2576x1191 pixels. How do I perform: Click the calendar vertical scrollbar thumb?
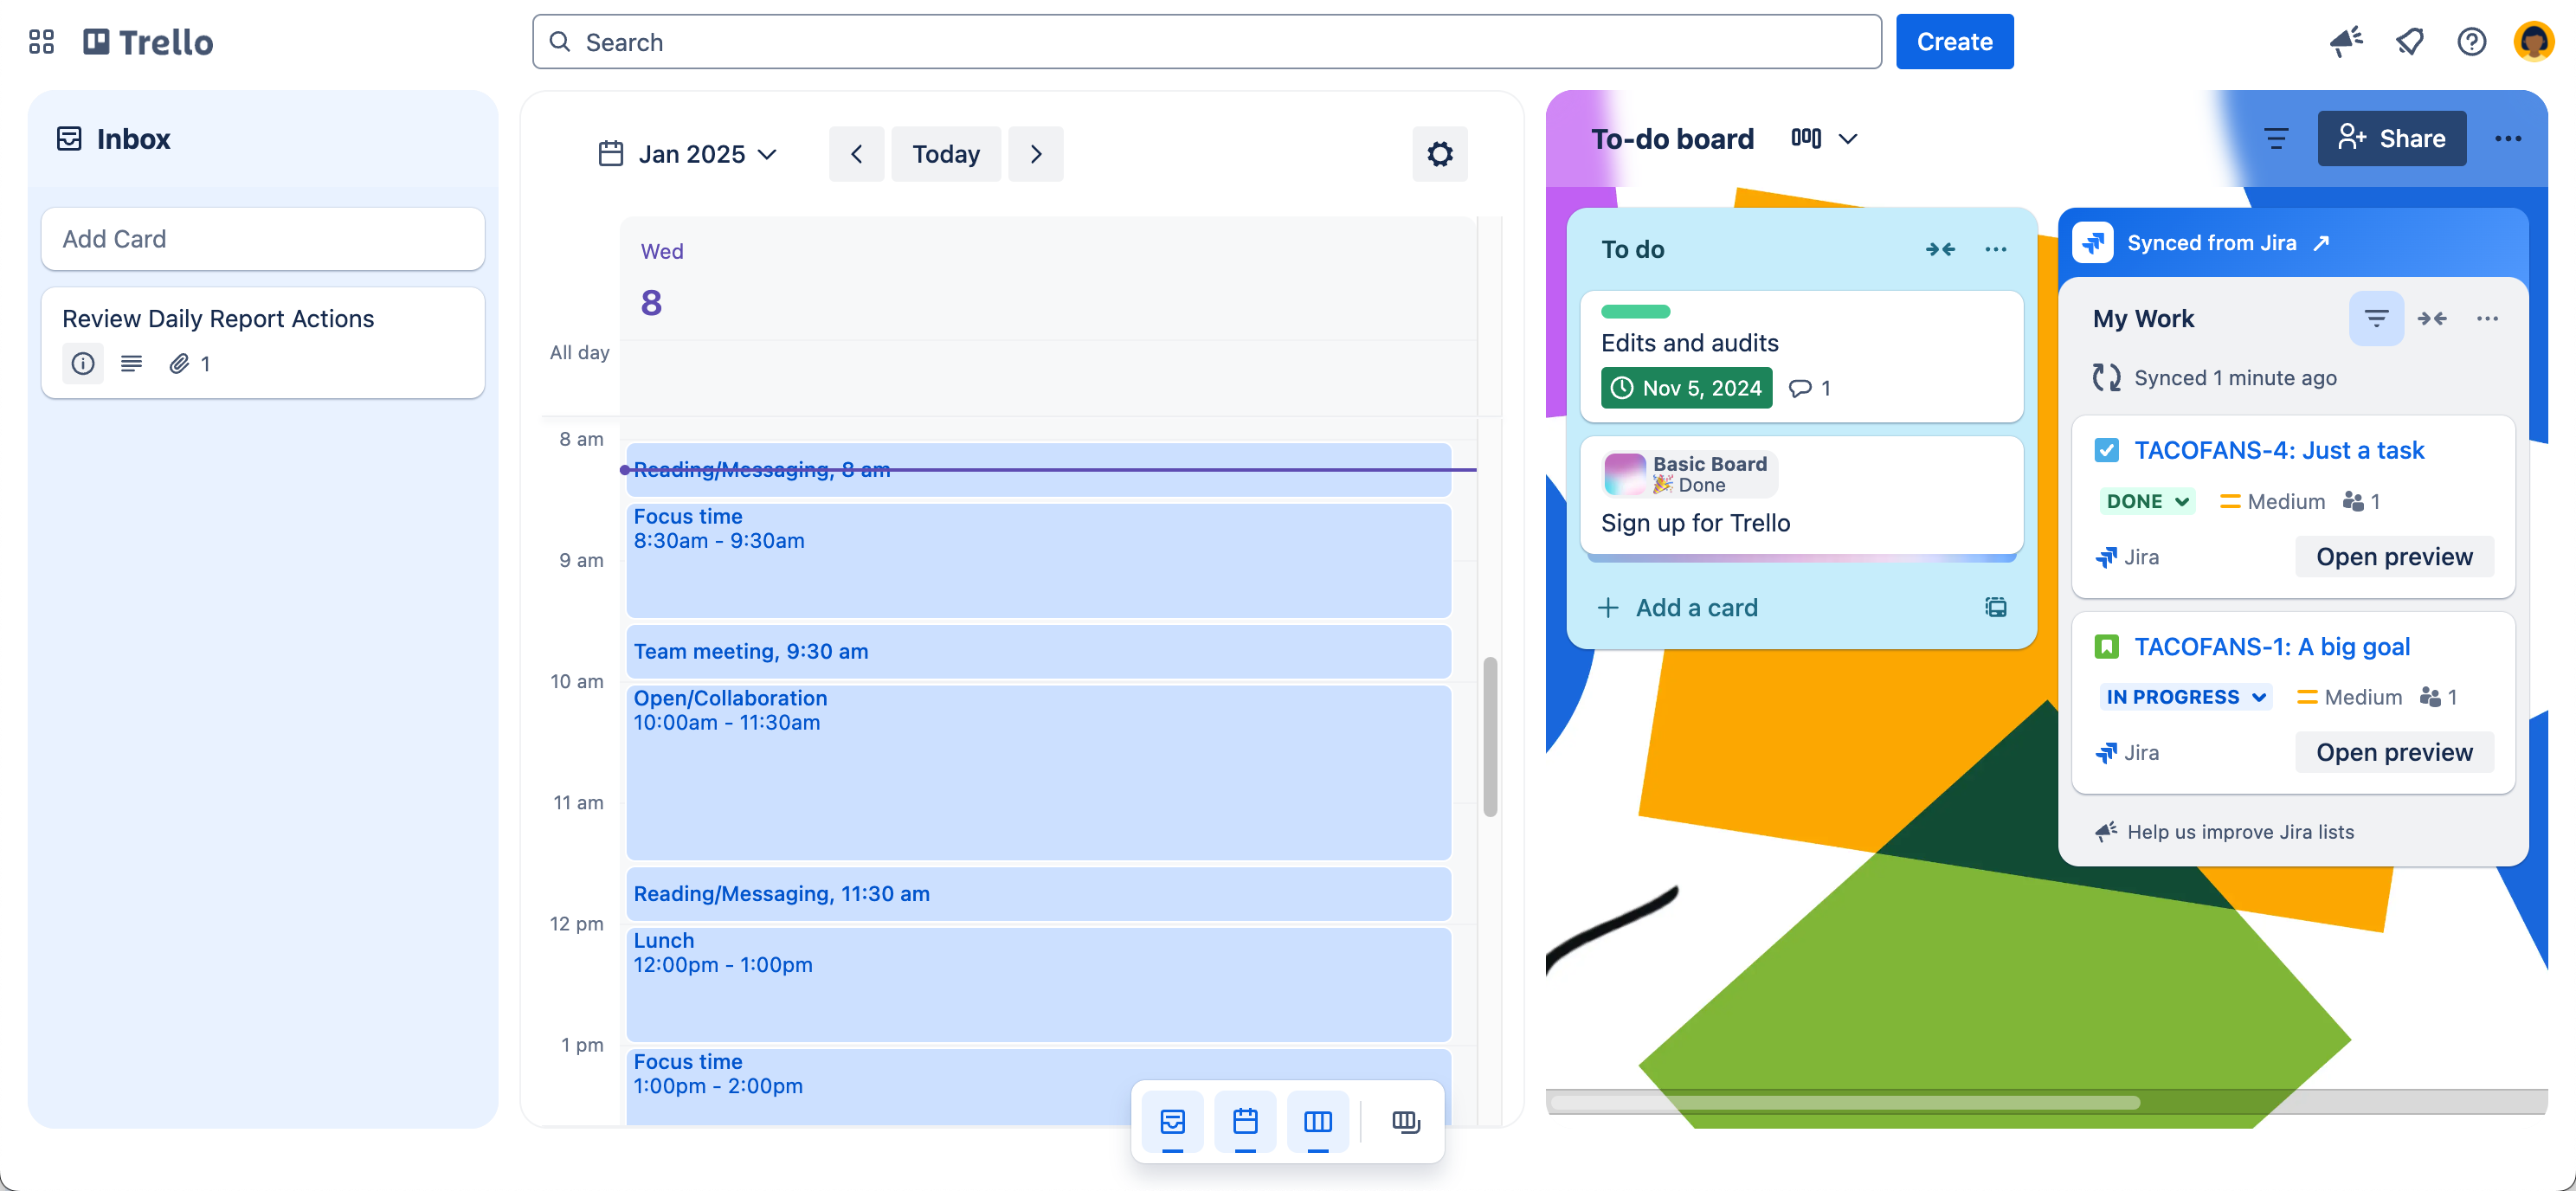1489,737
